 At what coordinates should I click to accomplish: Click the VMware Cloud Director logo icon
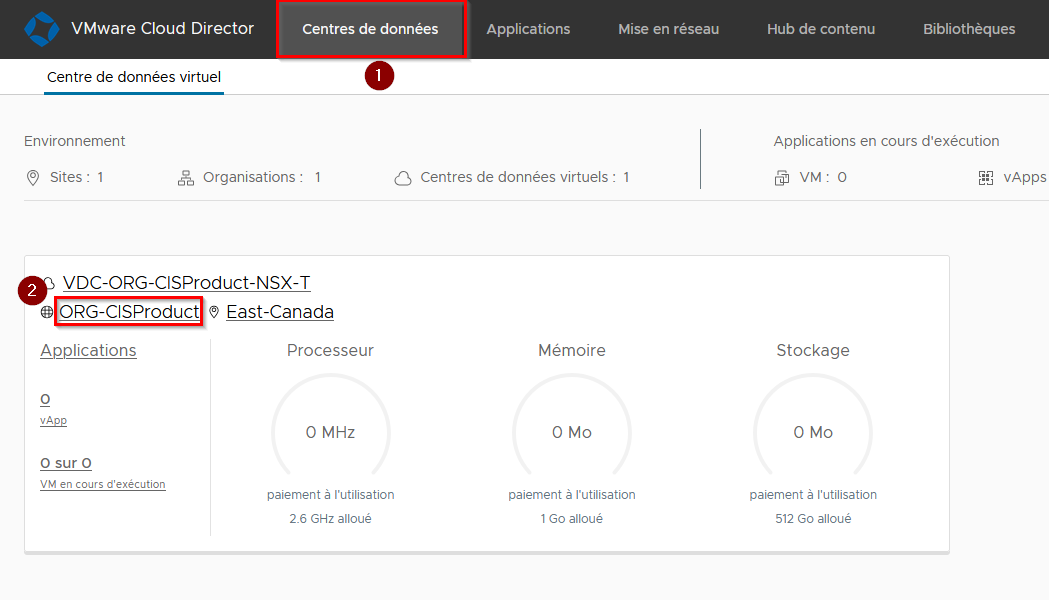point(41,29)
